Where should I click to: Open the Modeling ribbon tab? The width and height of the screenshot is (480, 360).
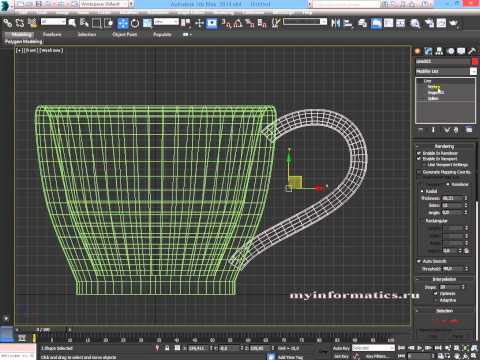(x=21, y=34)
